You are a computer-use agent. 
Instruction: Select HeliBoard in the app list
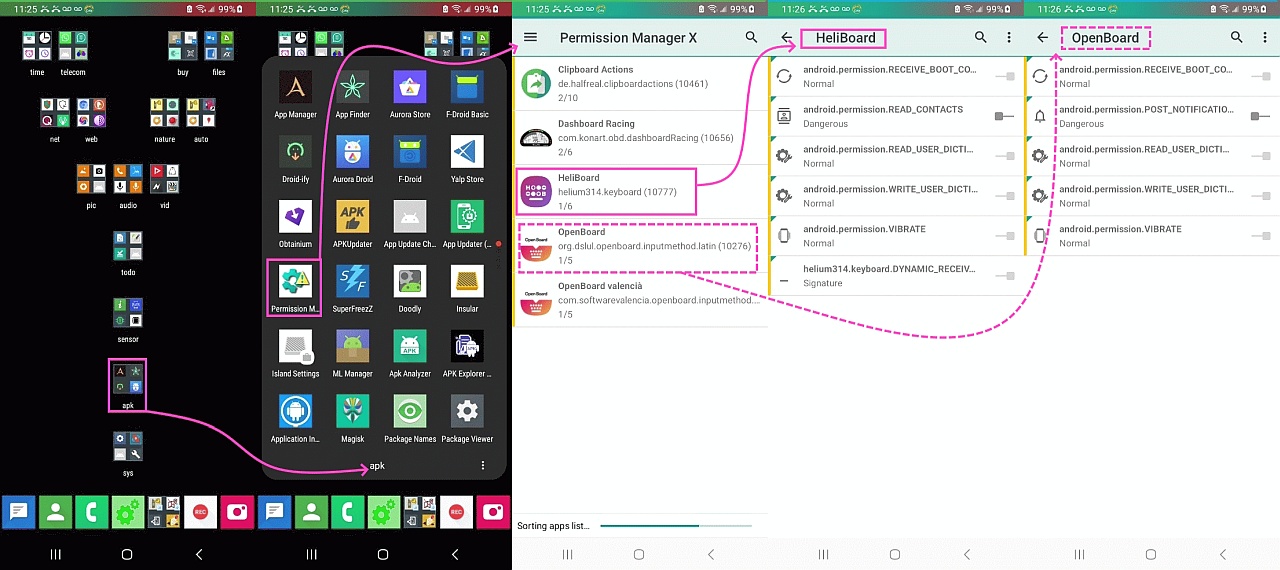[x=640, y=192]
